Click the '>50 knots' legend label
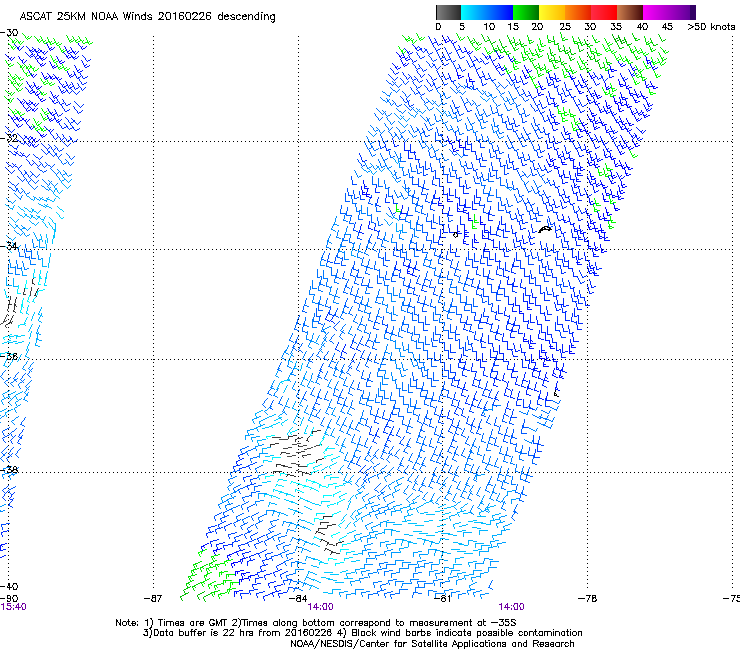 (x=711, y=27)
